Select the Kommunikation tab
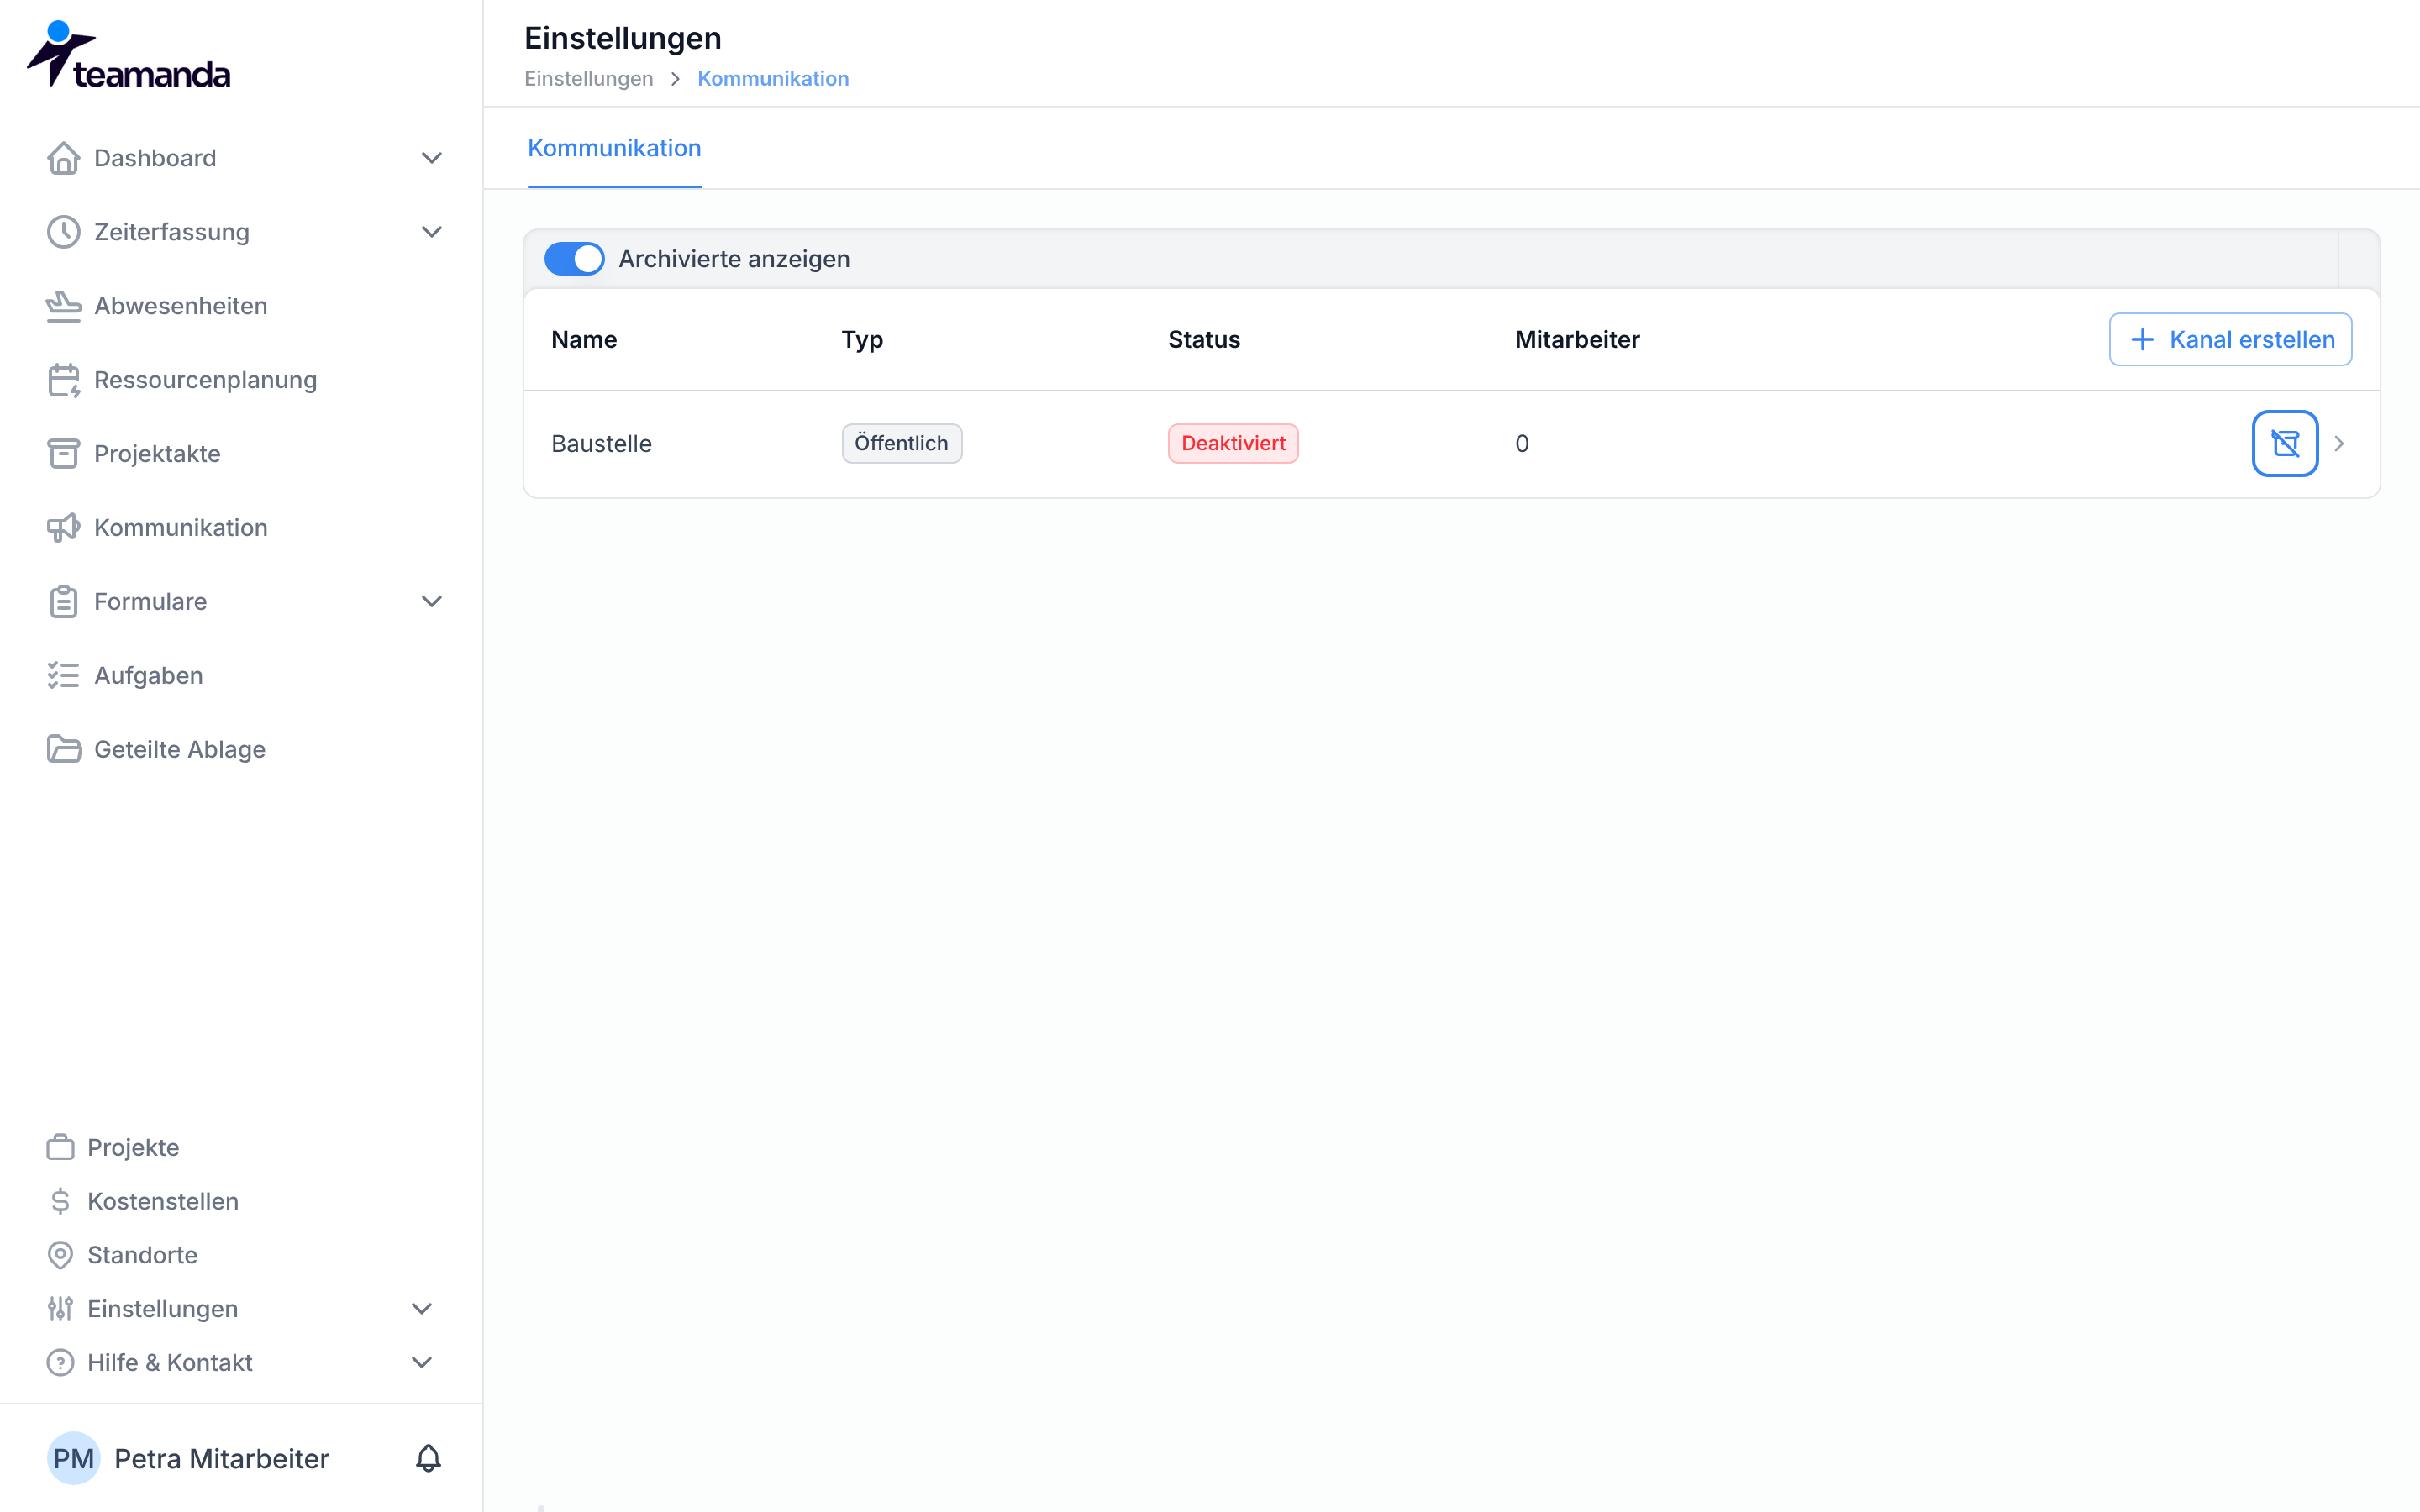2420x1512 pixels. (614, 149)
